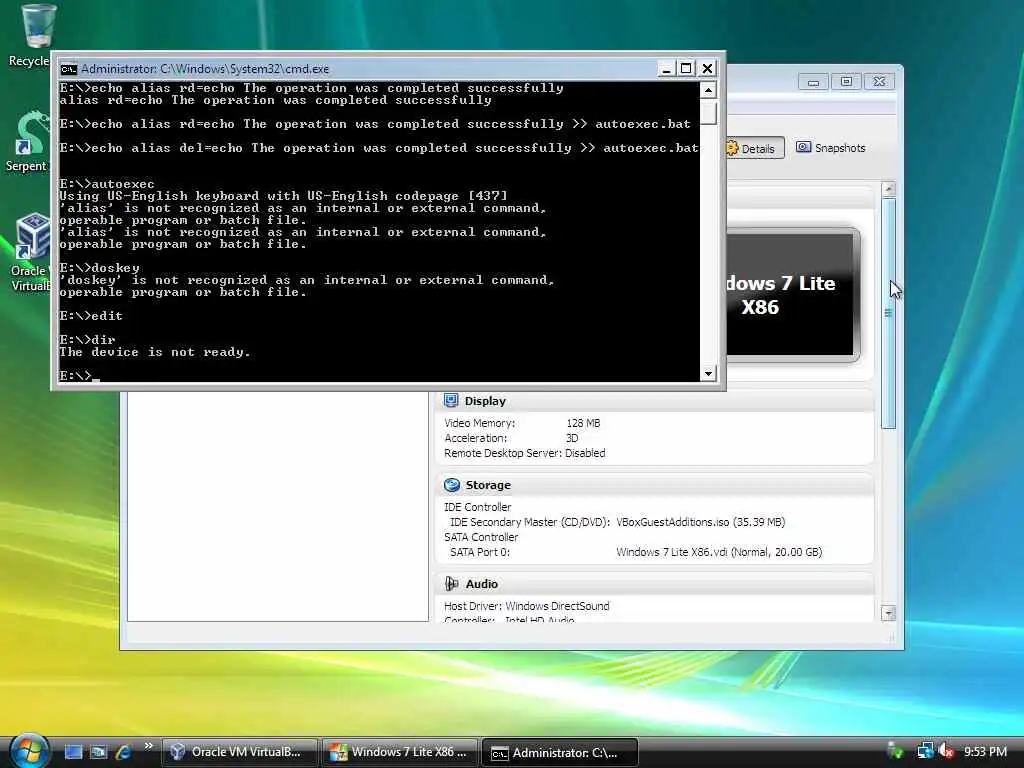Click the Display monitor icon
This screenshot has height=768, width=1024.
pos(451,400)
